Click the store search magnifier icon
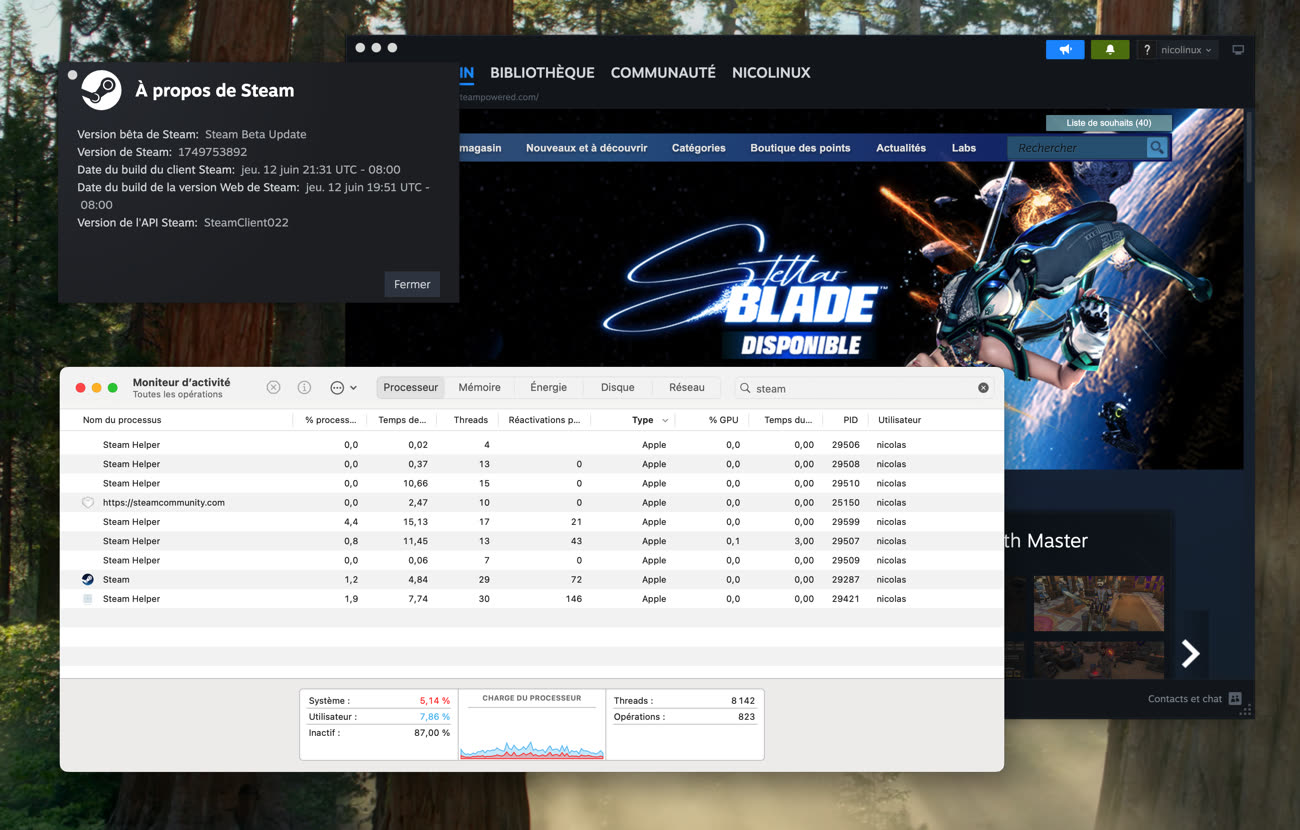This screenshot has width=1300, height=830. (1157, 148)
